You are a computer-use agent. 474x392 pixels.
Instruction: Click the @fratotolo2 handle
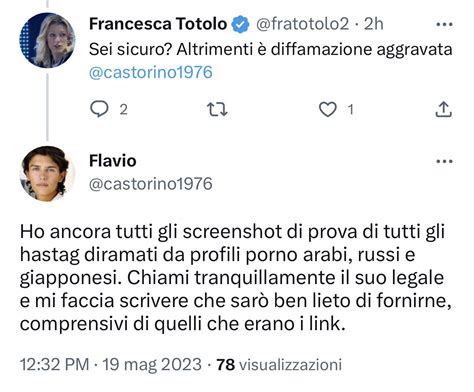click(x=302, y=24)
